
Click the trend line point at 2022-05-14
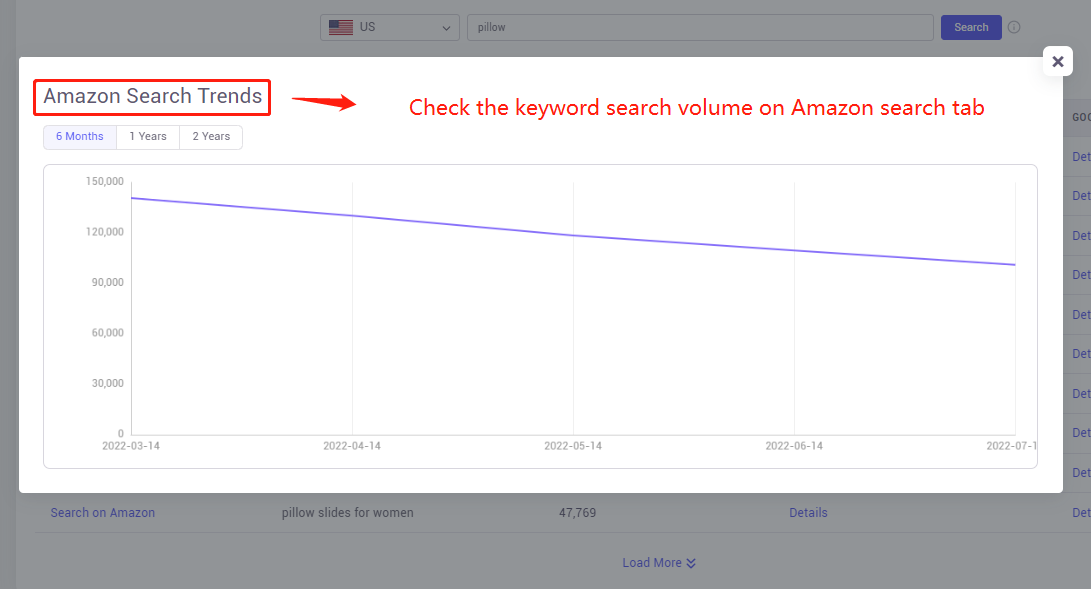[x=573, y=235]
